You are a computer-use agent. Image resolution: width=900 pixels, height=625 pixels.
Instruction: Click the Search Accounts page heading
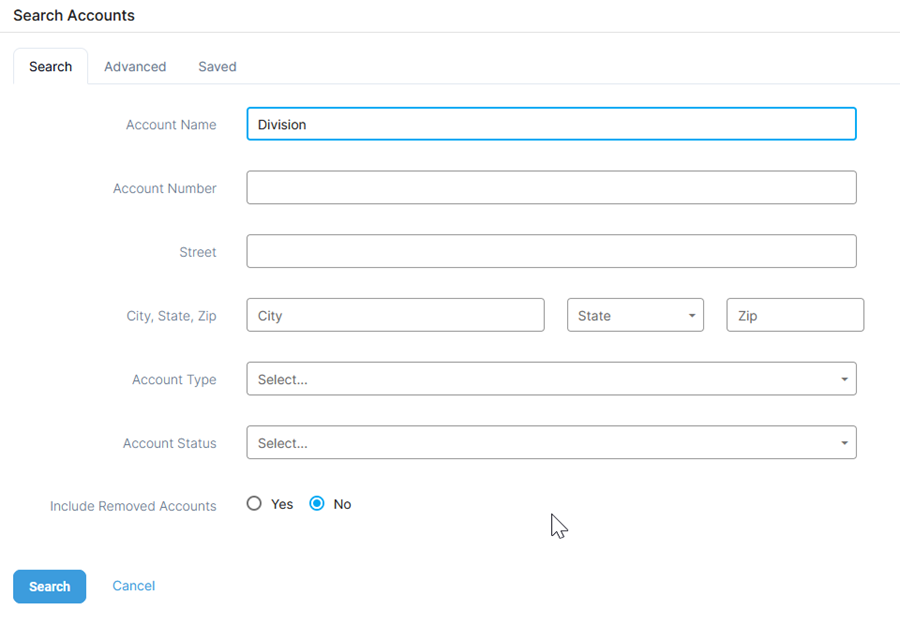click(74, 16)
